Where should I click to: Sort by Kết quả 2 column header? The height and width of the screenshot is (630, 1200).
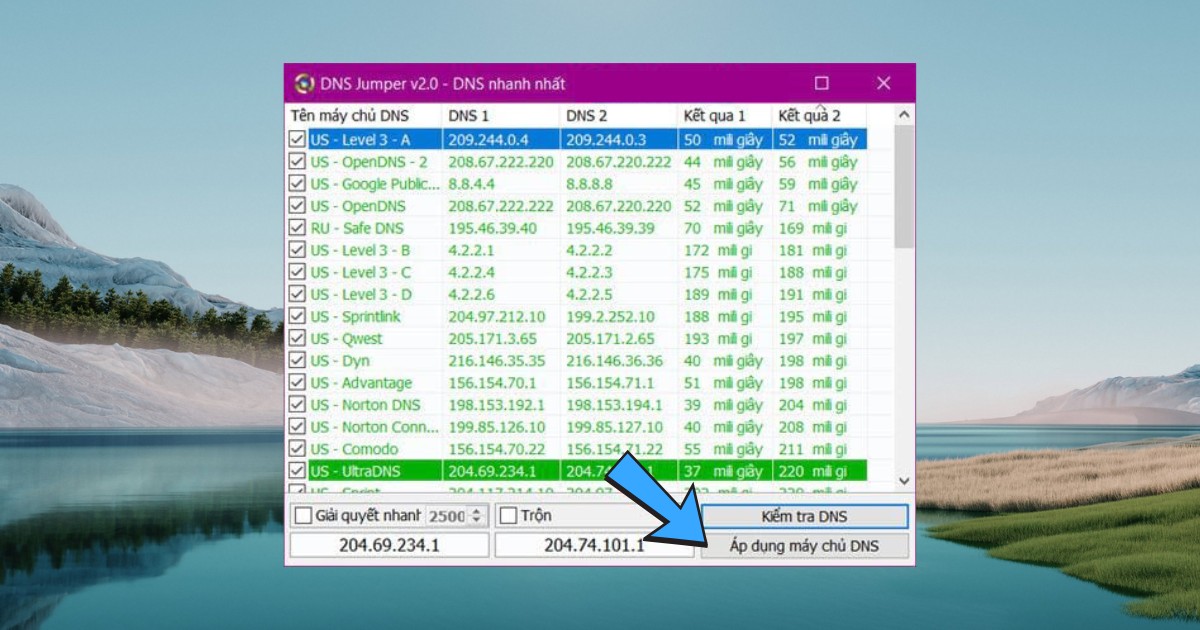click(x=809, y=116)
